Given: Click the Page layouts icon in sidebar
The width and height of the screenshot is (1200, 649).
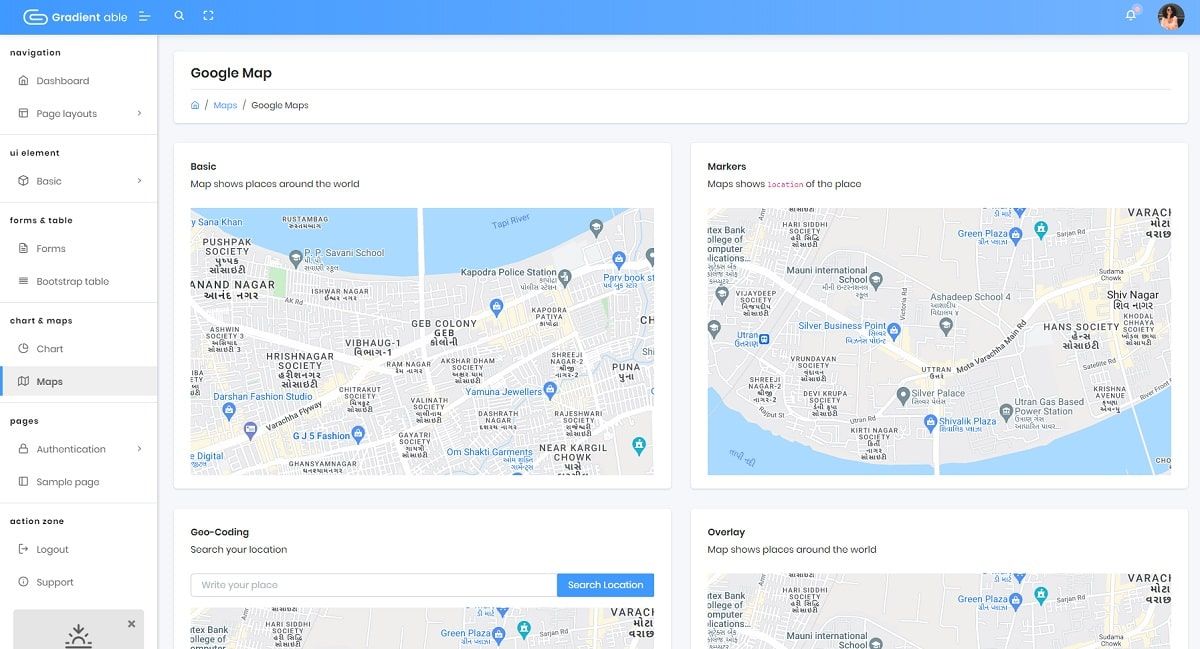Looking at the screenshot, I should (x=24, y=114).
